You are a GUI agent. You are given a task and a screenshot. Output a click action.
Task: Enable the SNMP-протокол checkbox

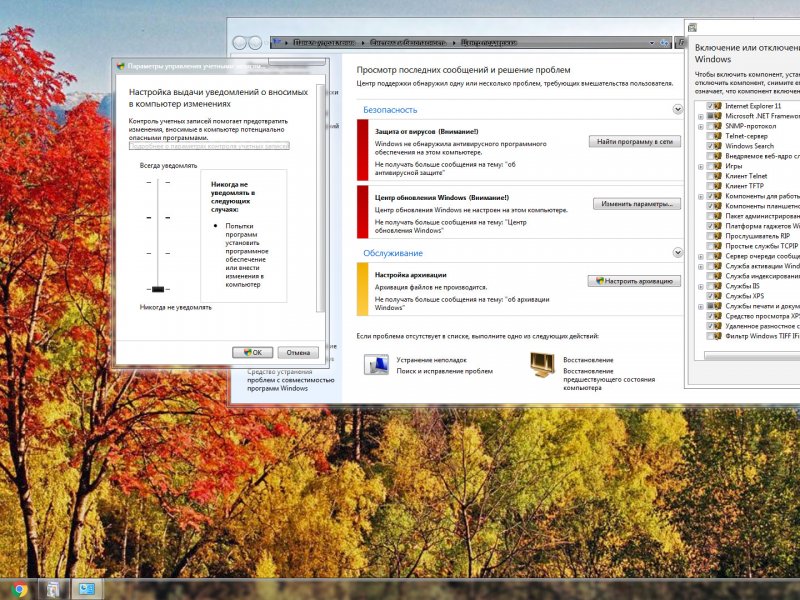pos(710,126)
